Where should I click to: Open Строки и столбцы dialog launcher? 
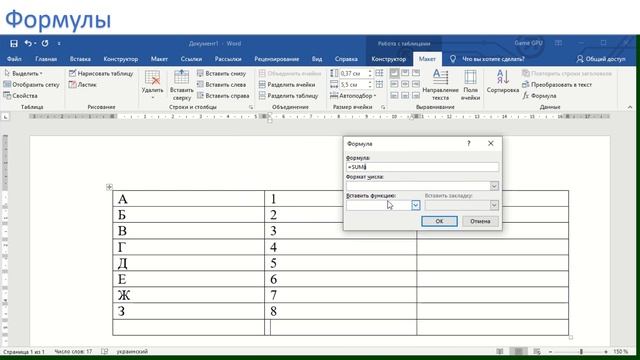251,107
